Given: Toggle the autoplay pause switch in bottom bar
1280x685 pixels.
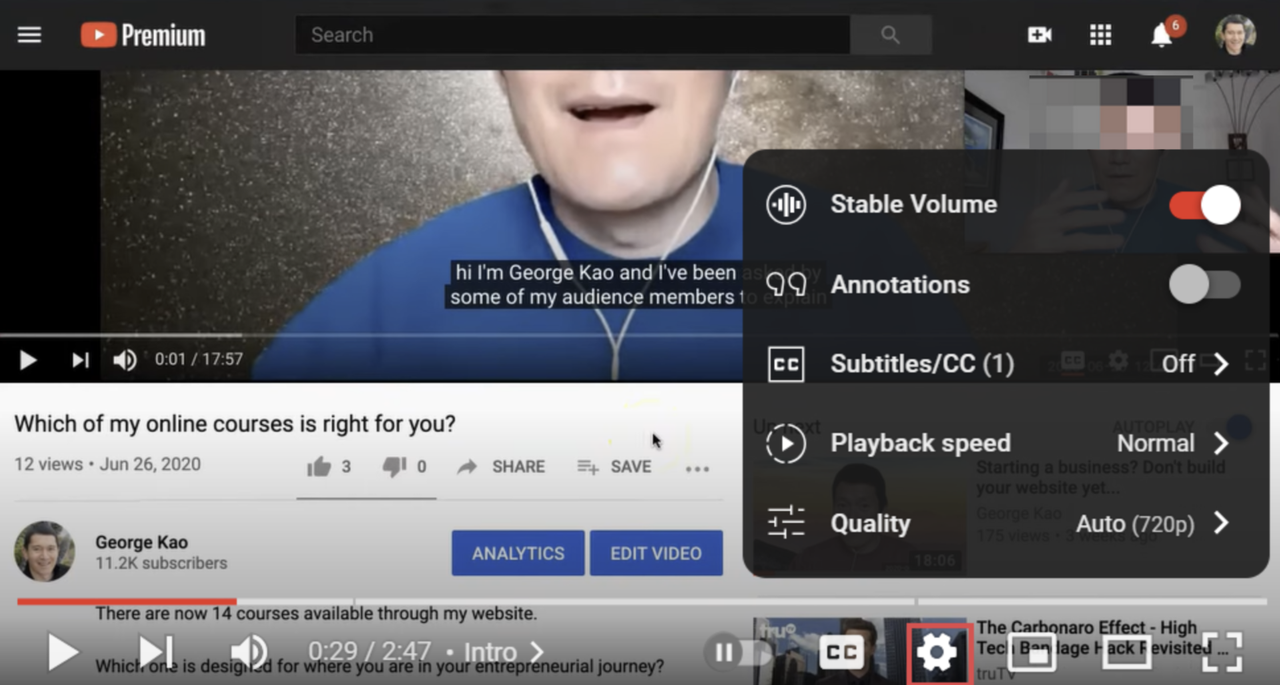Looking at the screenshot, I should [738, 654].
